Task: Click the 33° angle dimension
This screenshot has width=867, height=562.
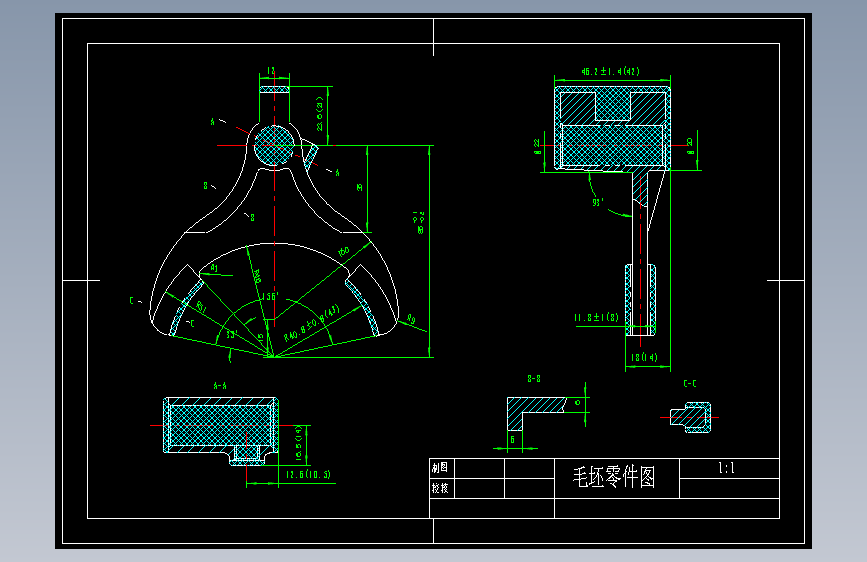Action: point(232,334)
